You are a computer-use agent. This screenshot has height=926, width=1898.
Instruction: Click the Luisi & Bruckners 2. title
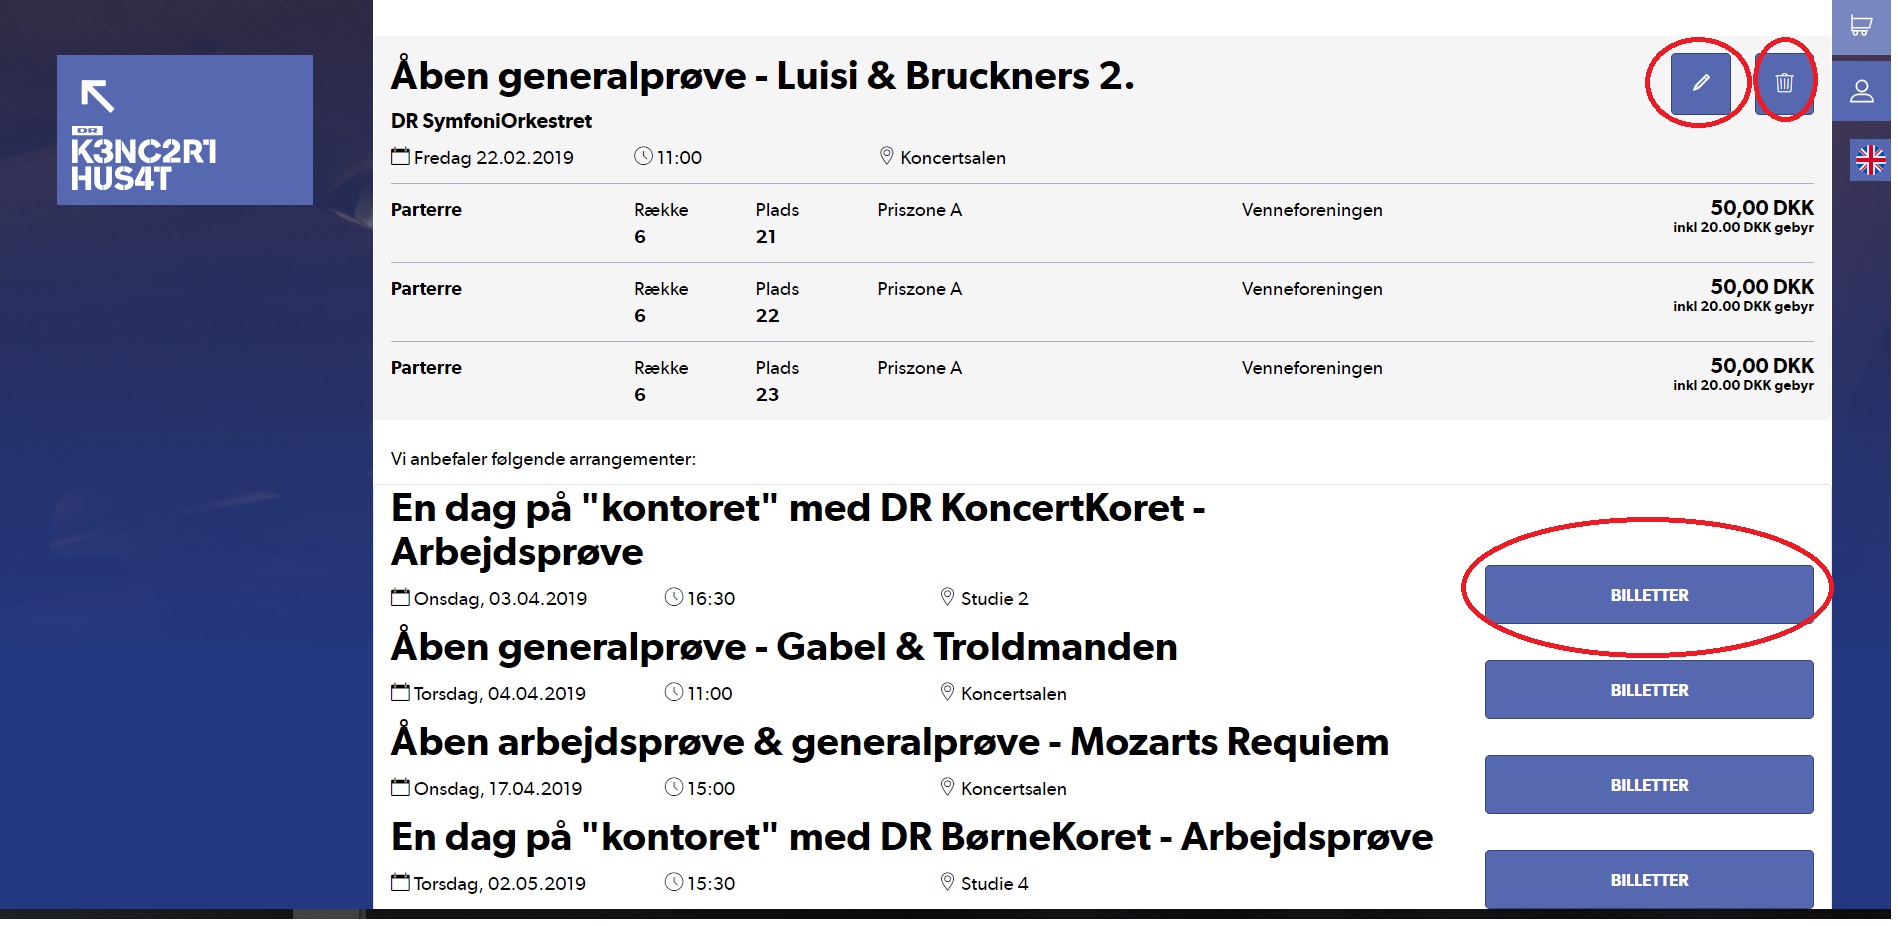pos(762,76)
